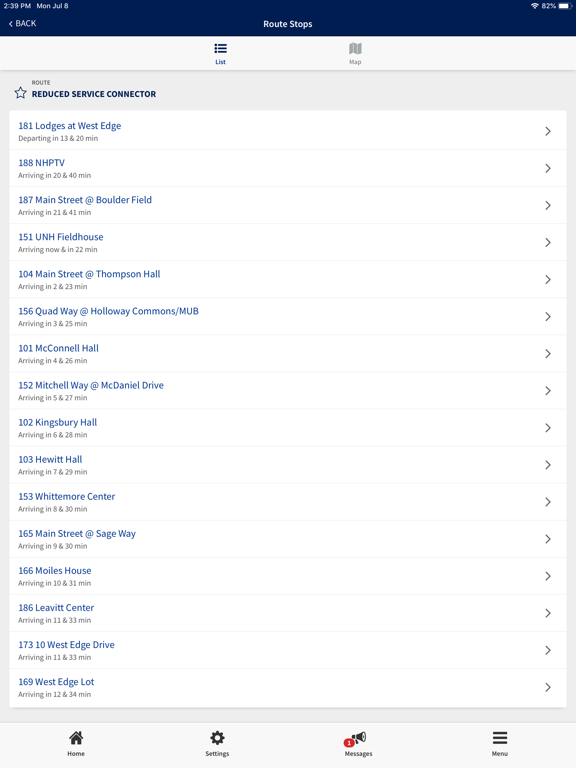Expand chevron for 102 Kingsbury Hall
The image size is (576, 768).
(x=548, y=428)
